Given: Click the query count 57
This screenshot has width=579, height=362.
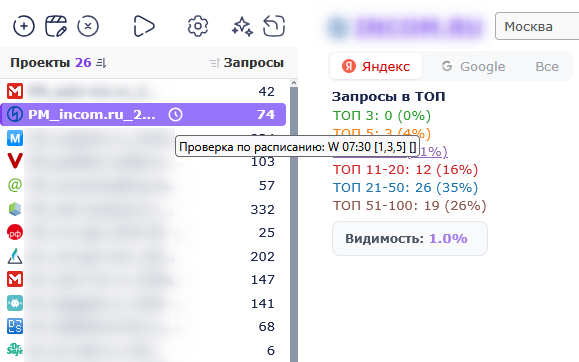Looking at the screenshot, I should pos(267,185).
